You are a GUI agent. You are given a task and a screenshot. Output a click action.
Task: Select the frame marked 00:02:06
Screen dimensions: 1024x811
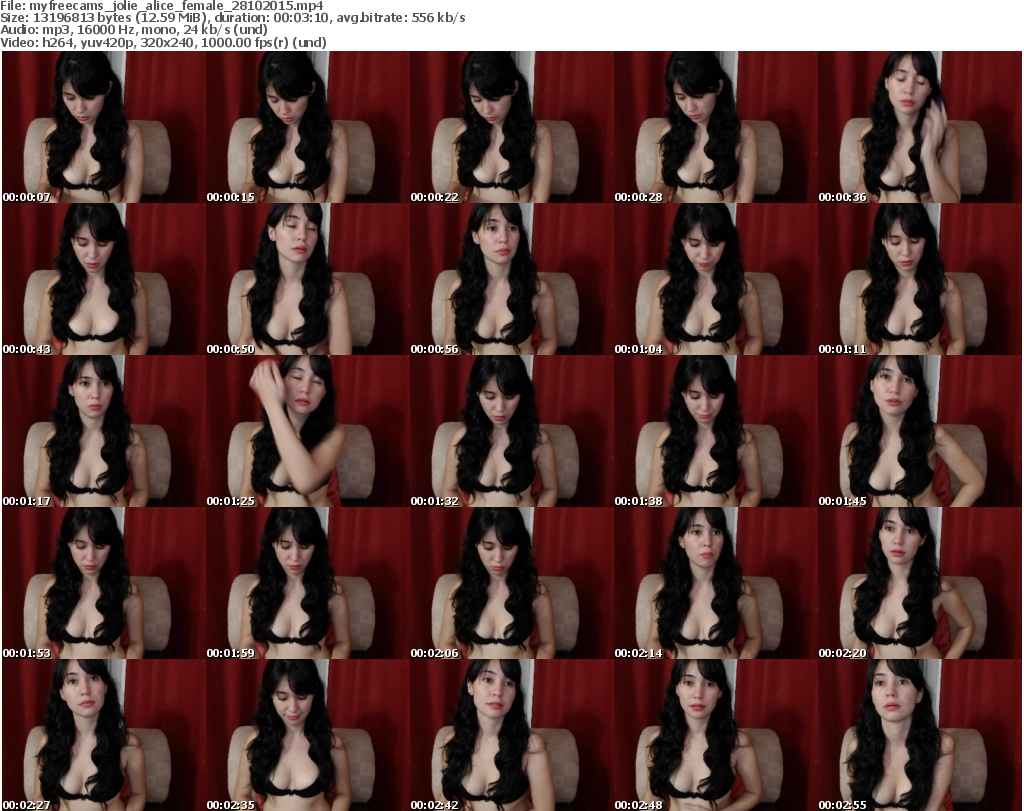(x=512, y=583)
